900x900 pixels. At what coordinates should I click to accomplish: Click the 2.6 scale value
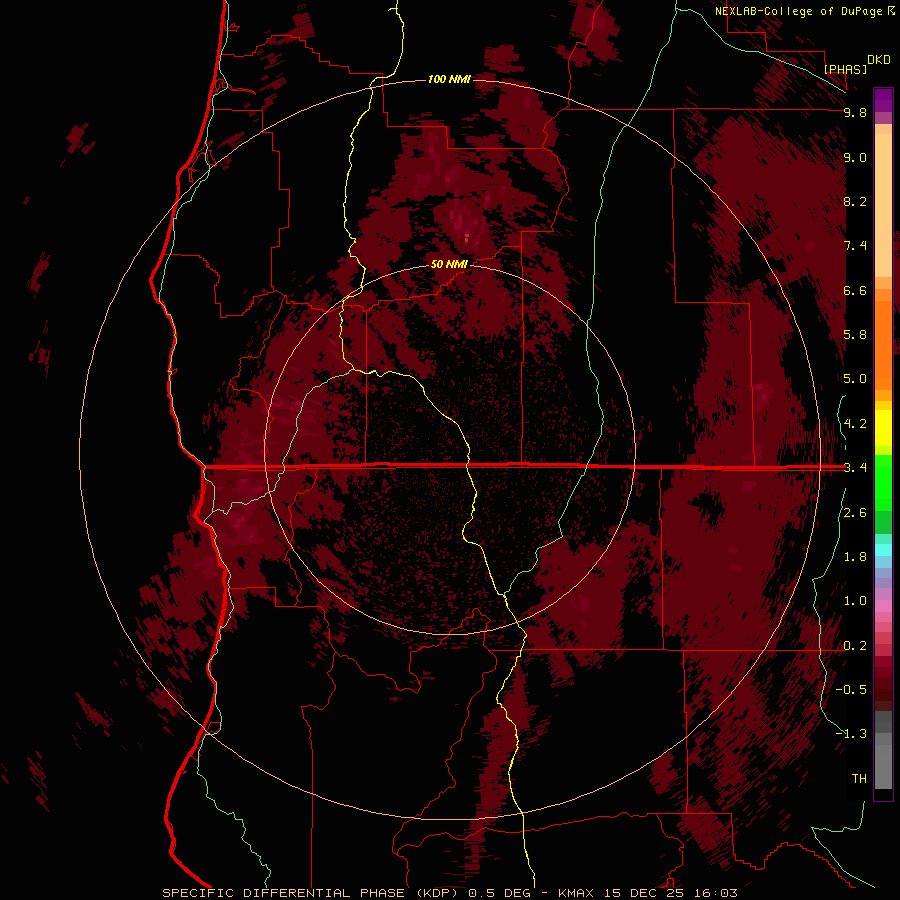pos(855,513)
